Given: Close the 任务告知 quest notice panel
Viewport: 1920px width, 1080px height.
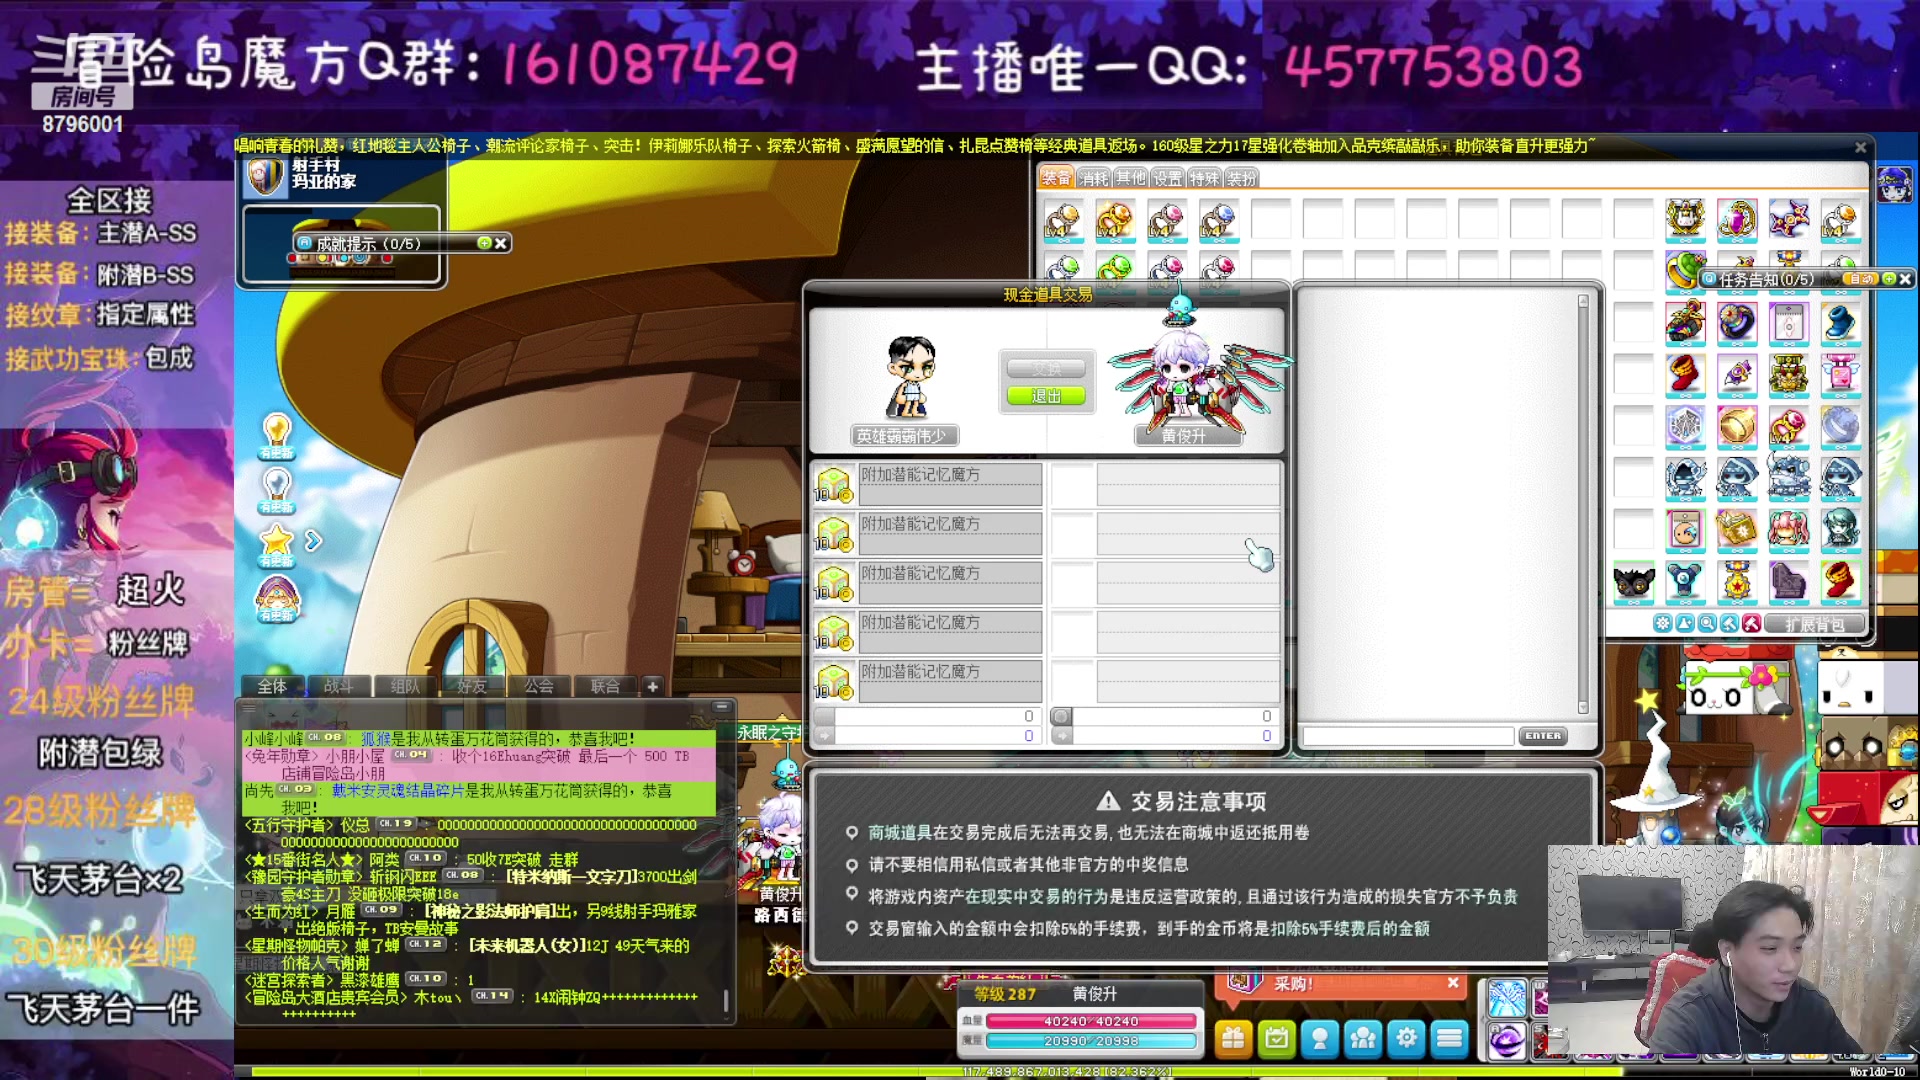Looking at the screenshot, I should (1905, 279).
